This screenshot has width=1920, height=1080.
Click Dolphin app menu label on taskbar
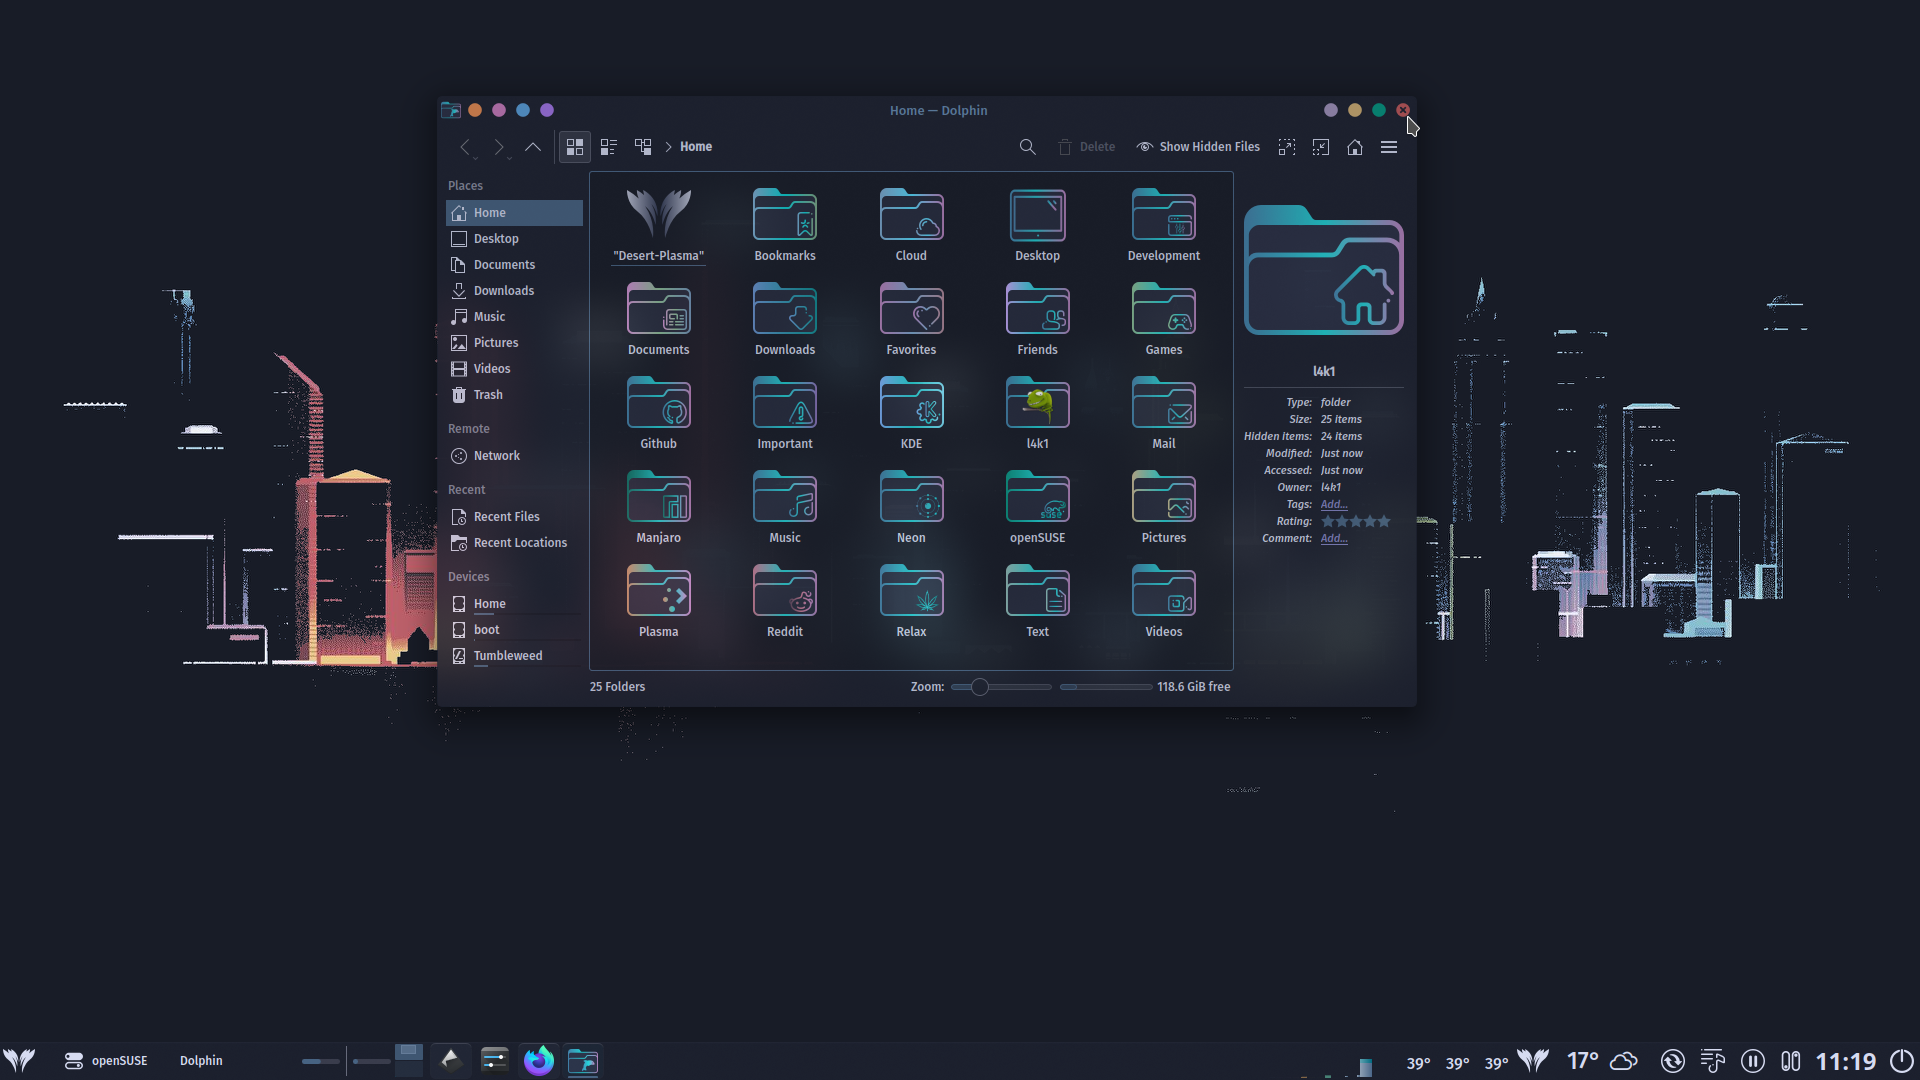tap(201, 1061)
